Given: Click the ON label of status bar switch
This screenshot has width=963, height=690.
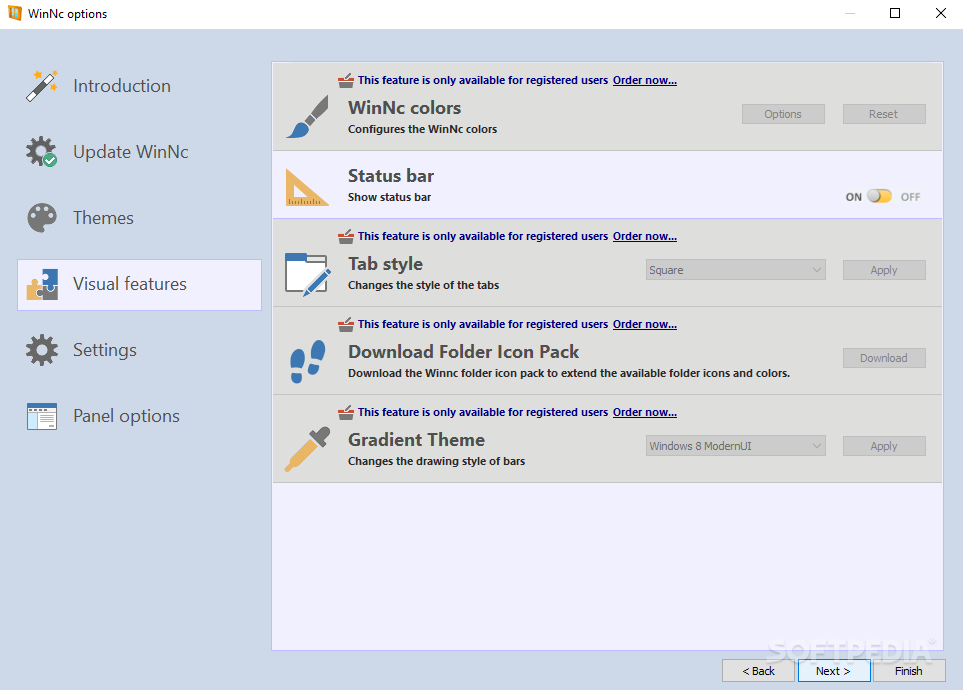Looking at the screenshot, I should pos(854,197).
